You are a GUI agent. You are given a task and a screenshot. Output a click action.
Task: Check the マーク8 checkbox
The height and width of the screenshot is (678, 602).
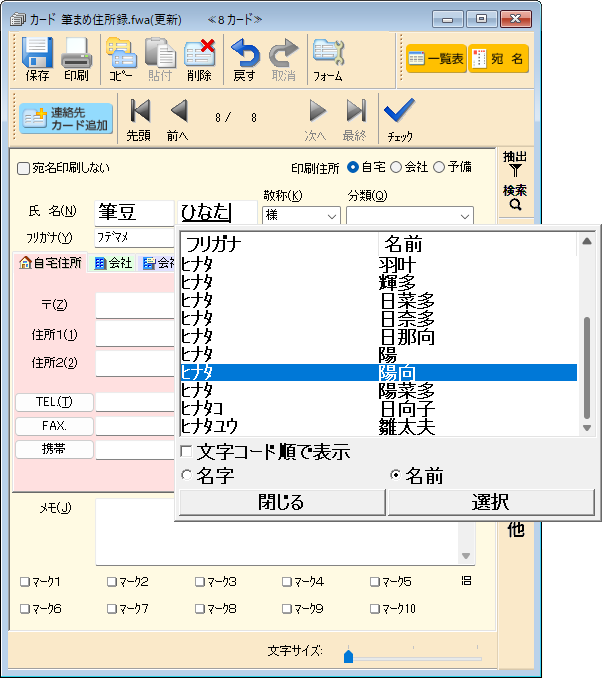click(199, 609)
